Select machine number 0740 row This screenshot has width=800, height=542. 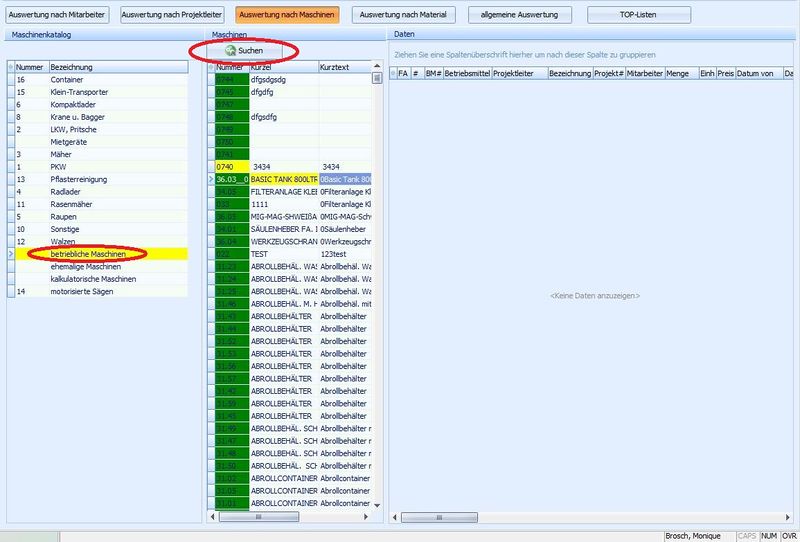point(290,167)
